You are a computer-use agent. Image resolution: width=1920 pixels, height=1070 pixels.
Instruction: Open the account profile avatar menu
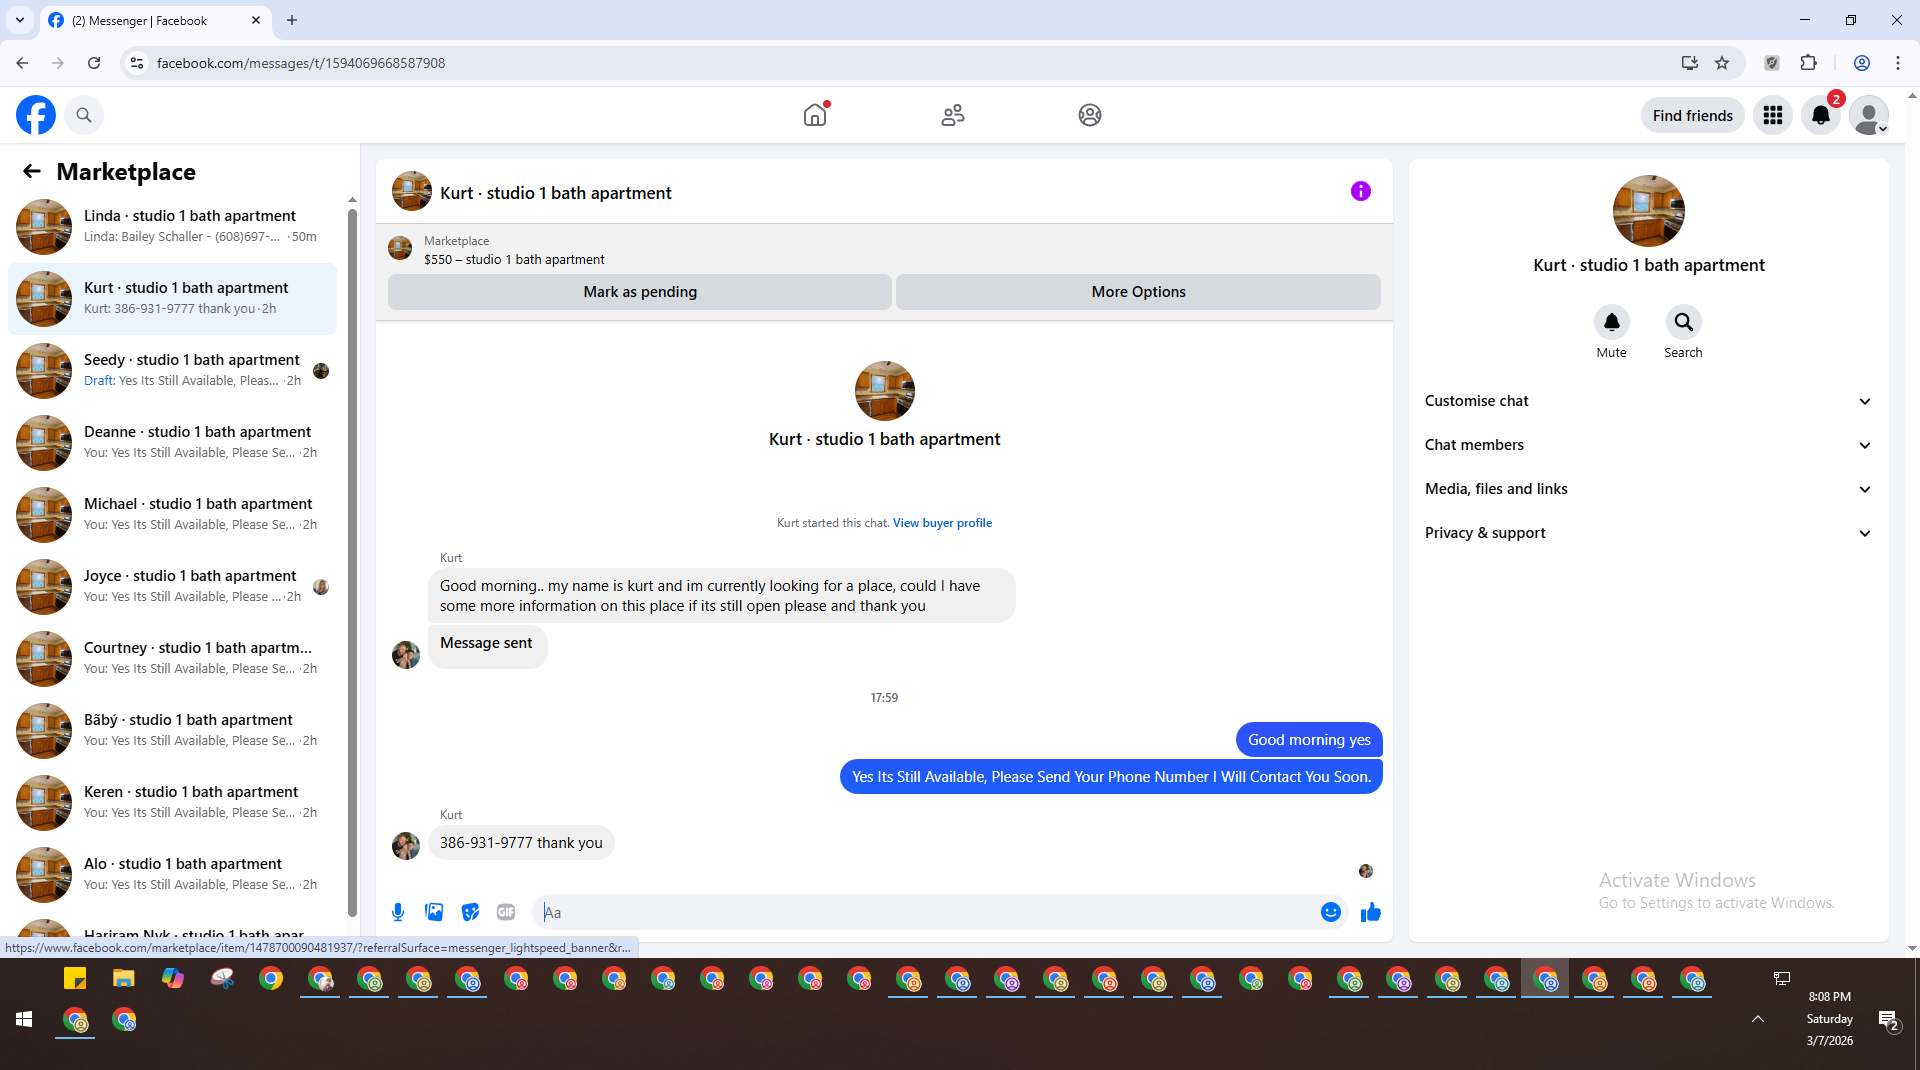point(1869,115)
